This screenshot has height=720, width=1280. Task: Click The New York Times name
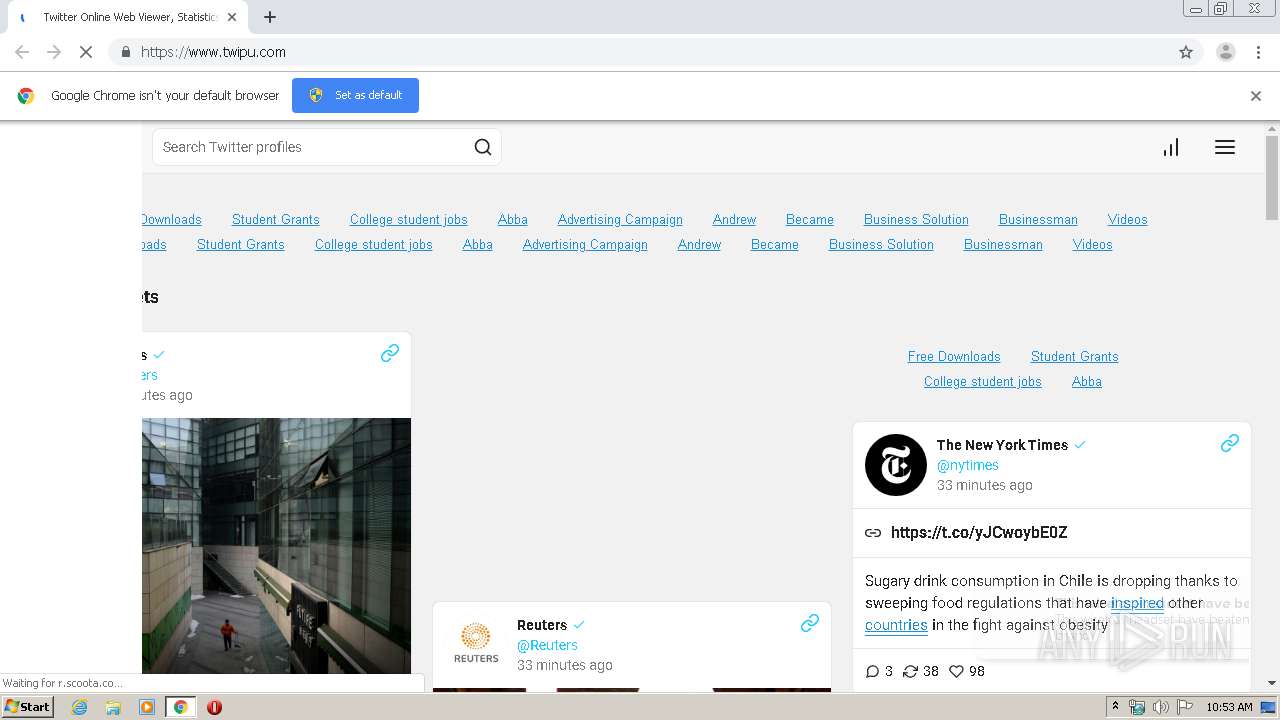[x=1002, y=445]
